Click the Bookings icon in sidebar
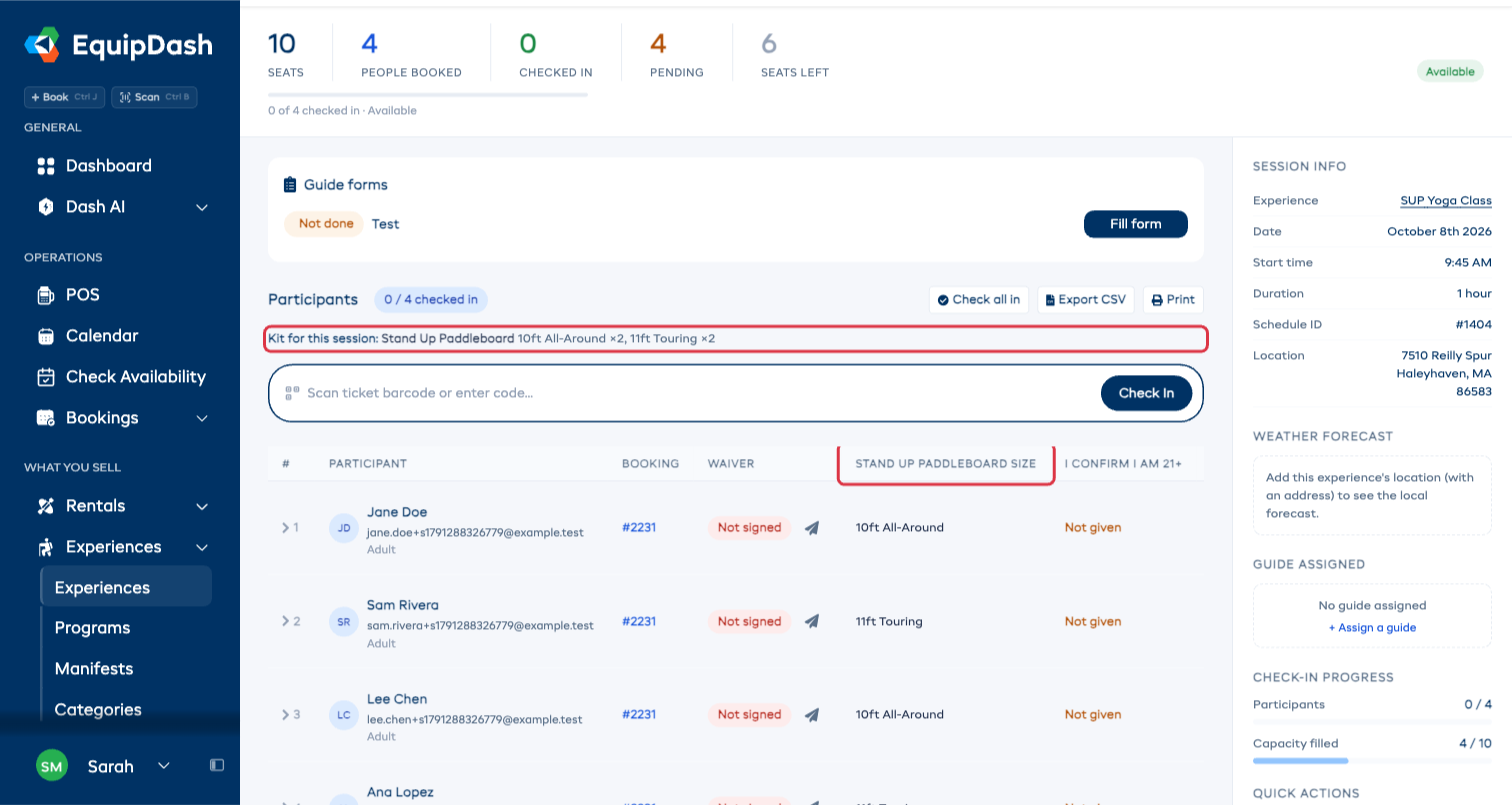This screenshot has width=1512, height=805. click(x=45, y=418)
